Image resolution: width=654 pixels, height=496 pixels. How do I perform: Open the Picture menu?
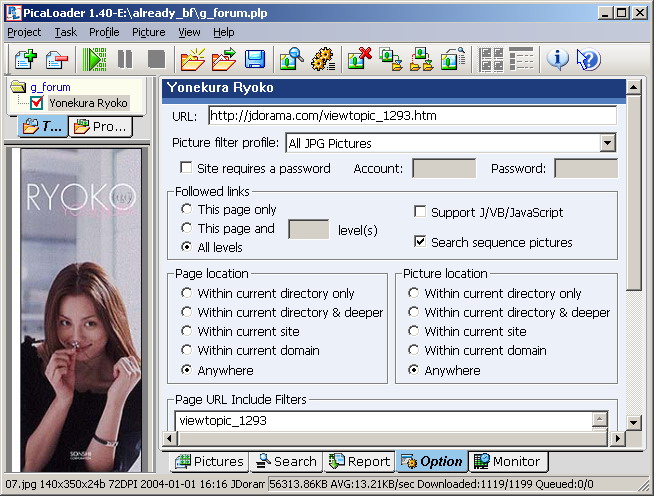pyautogui.click(x=148, y=32)
